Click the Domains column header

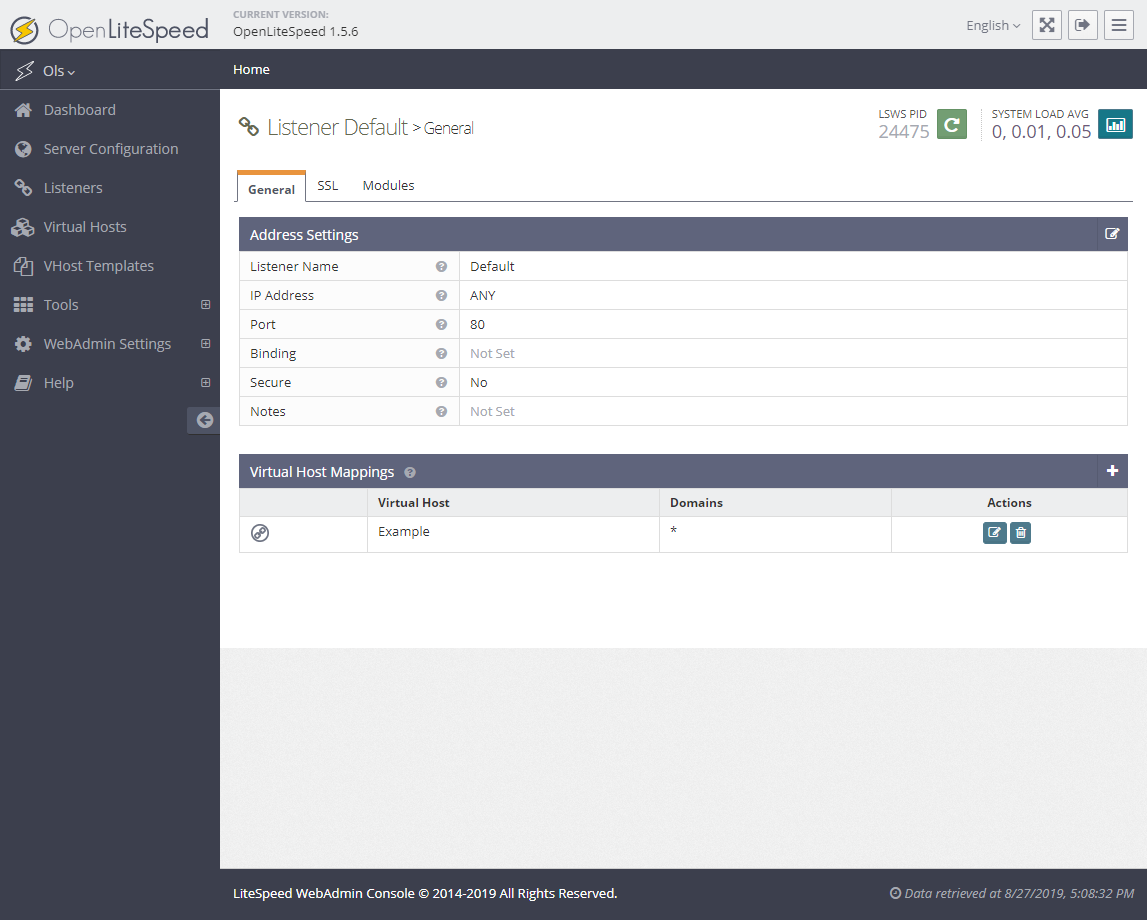(x=696, y=503)
